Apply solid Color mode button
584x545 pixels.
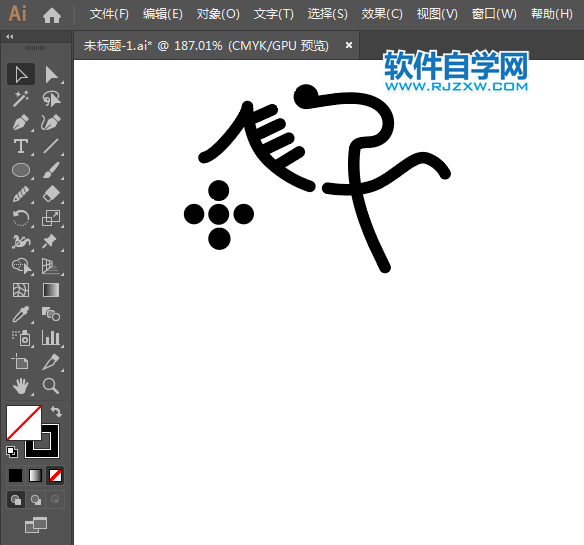(16, 475)
